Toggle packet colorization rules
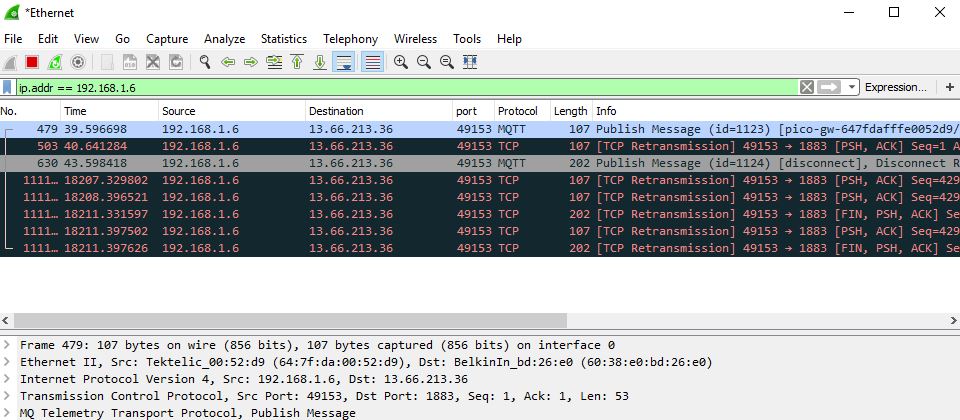The height and width of the screenshot is (420, 960). point(372,62)
